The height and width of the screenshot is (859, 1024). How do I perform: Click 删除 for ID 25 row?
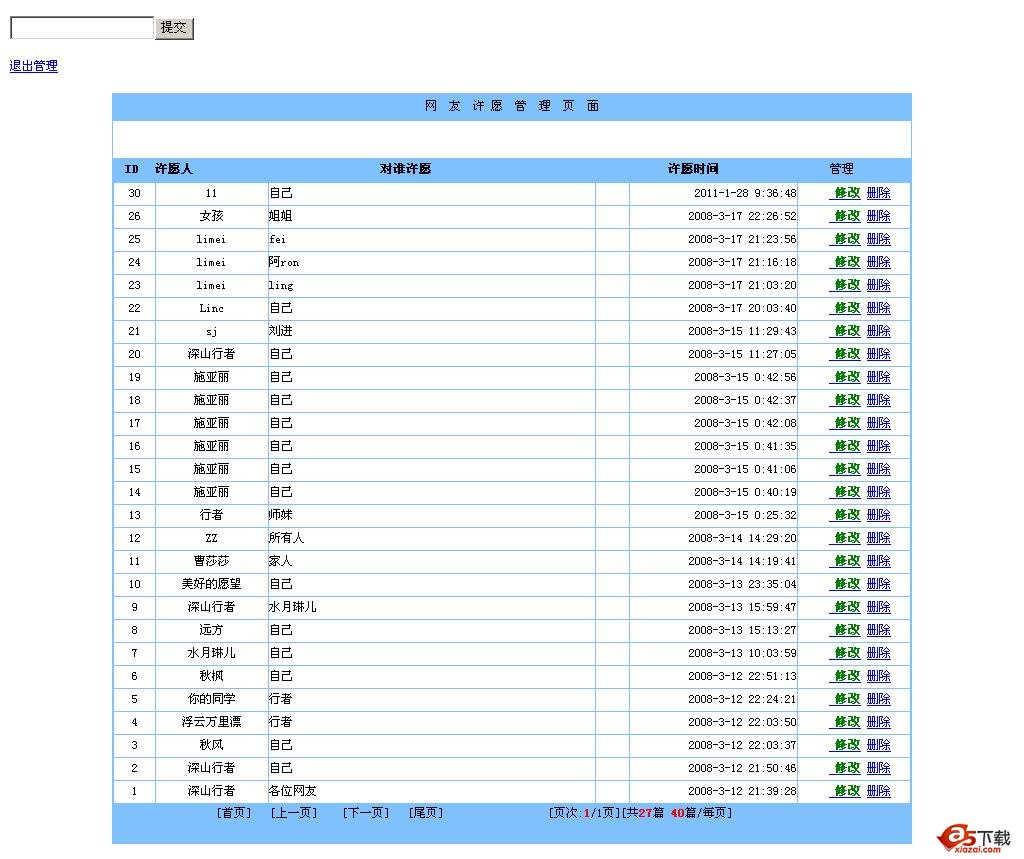[878, 238]
